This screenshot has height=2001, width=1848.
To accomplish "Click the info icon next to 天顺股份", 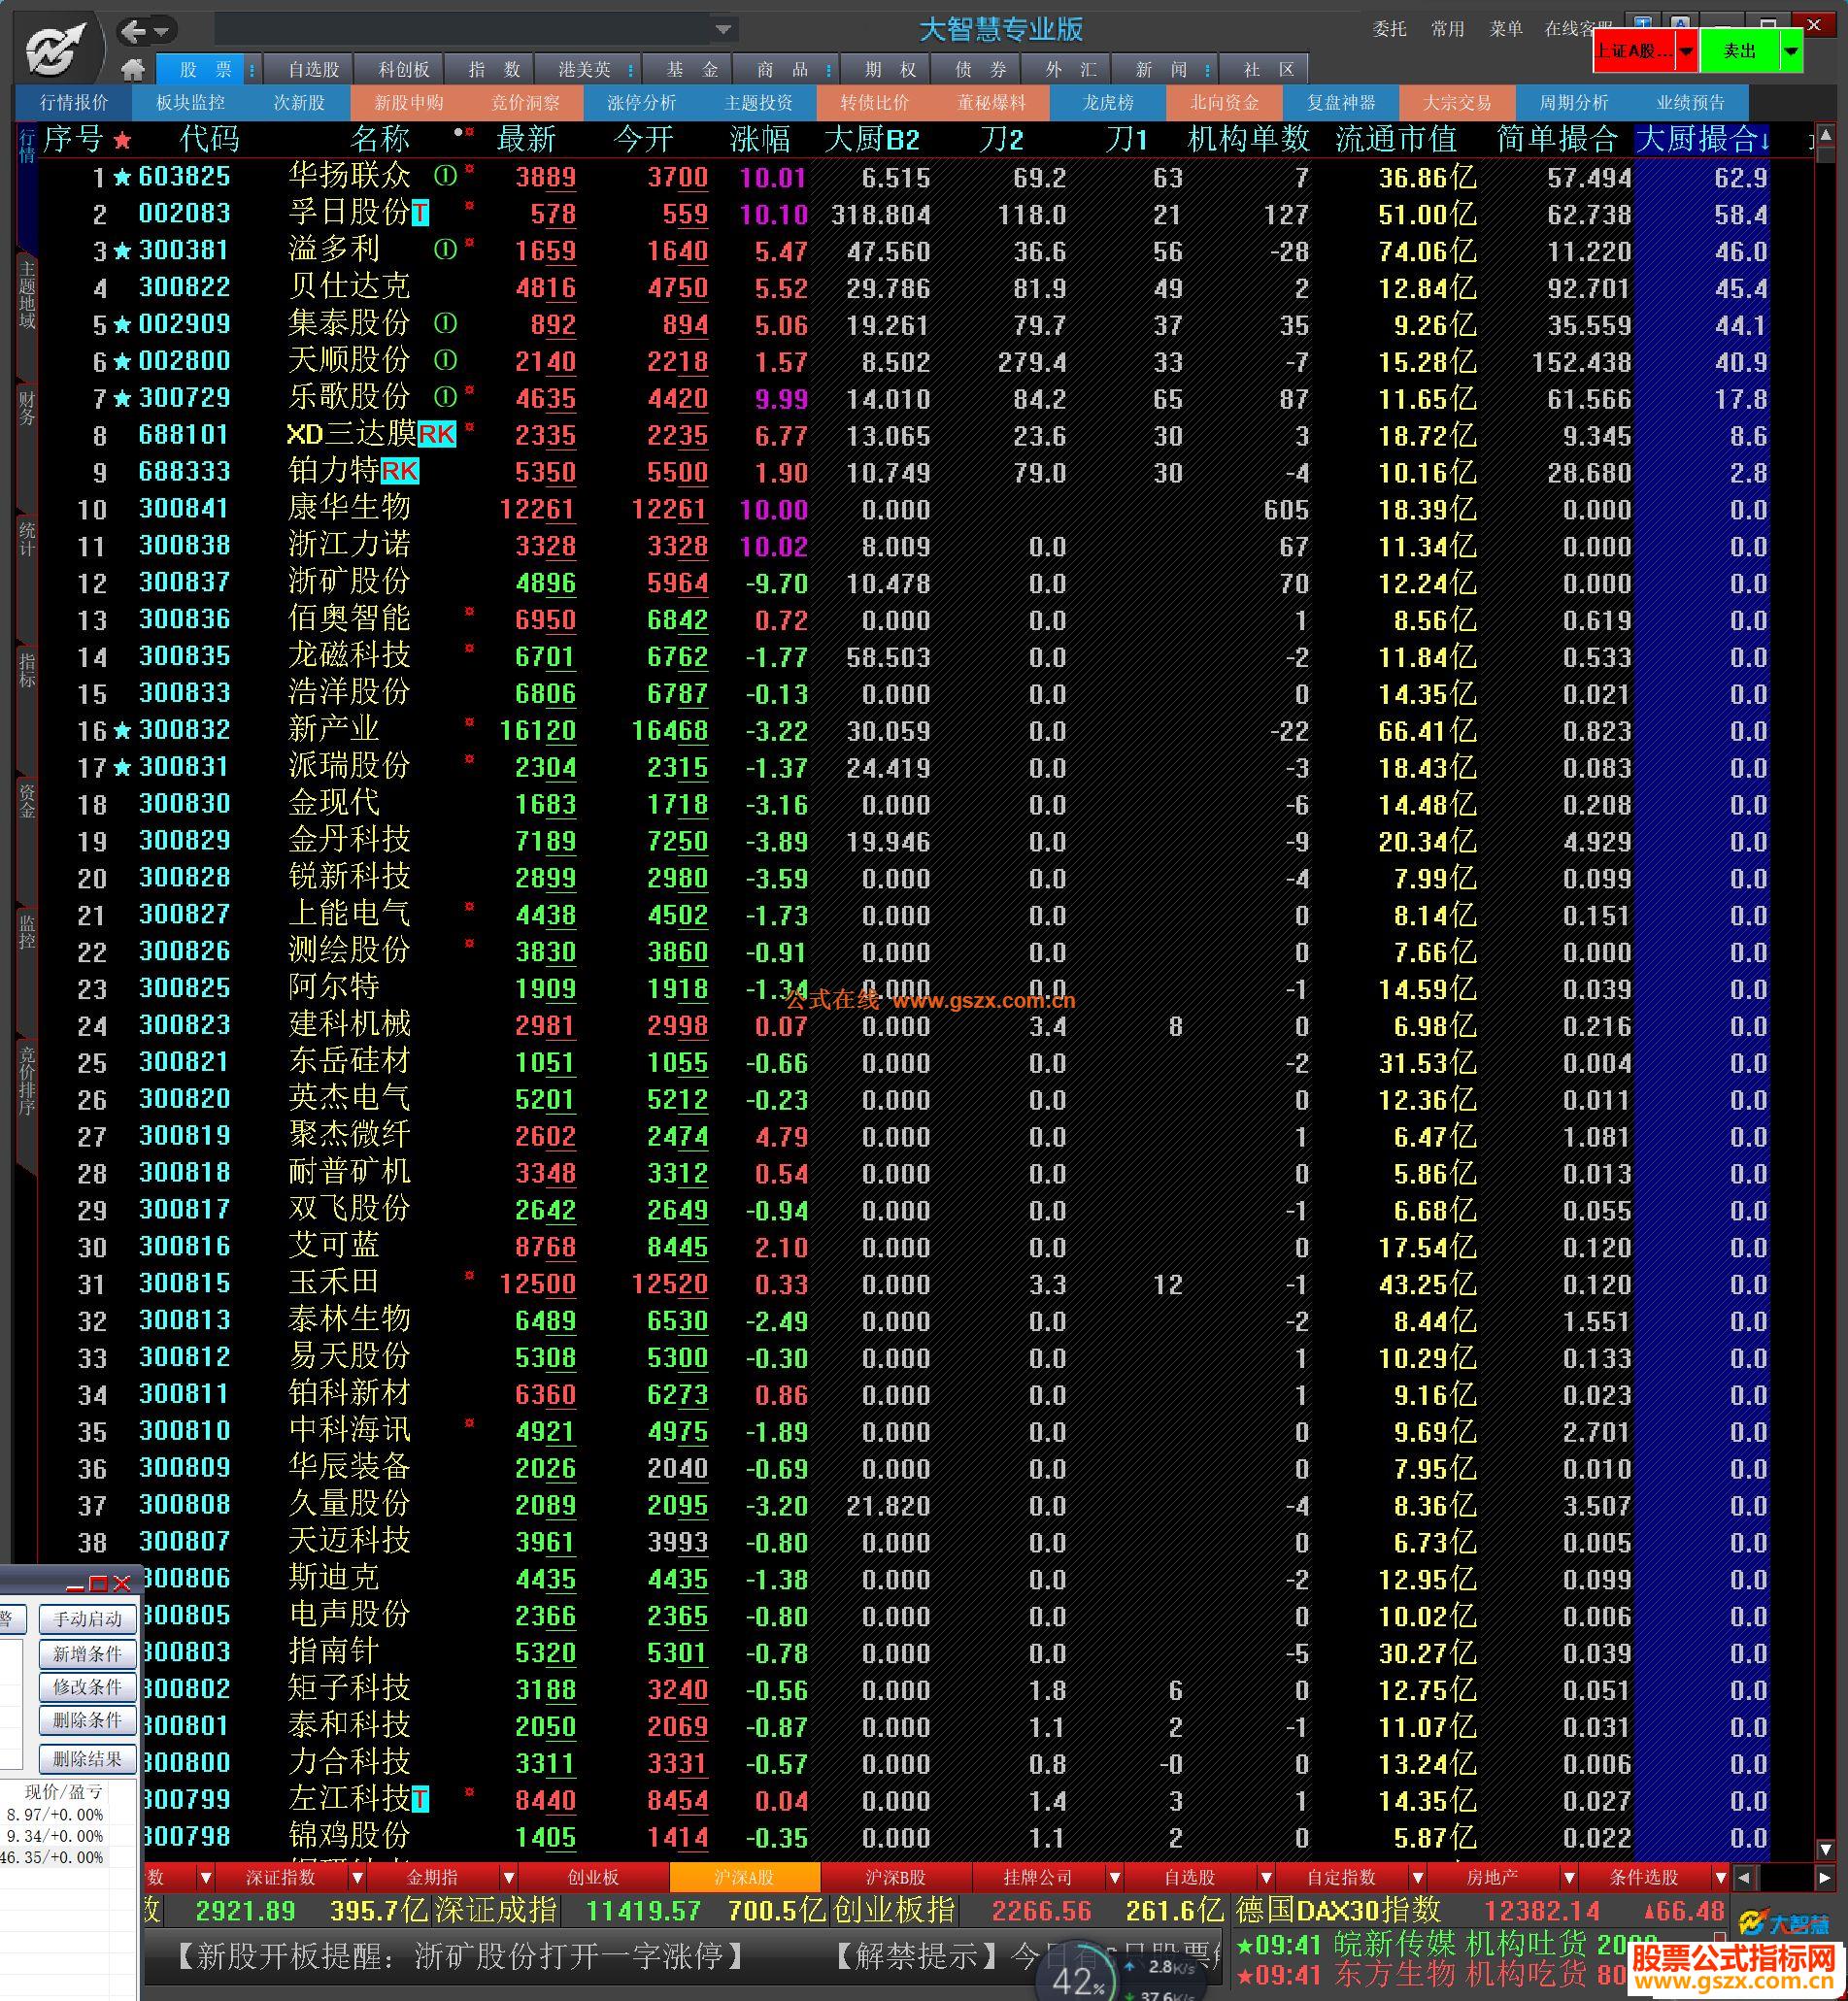I will 445,360.
